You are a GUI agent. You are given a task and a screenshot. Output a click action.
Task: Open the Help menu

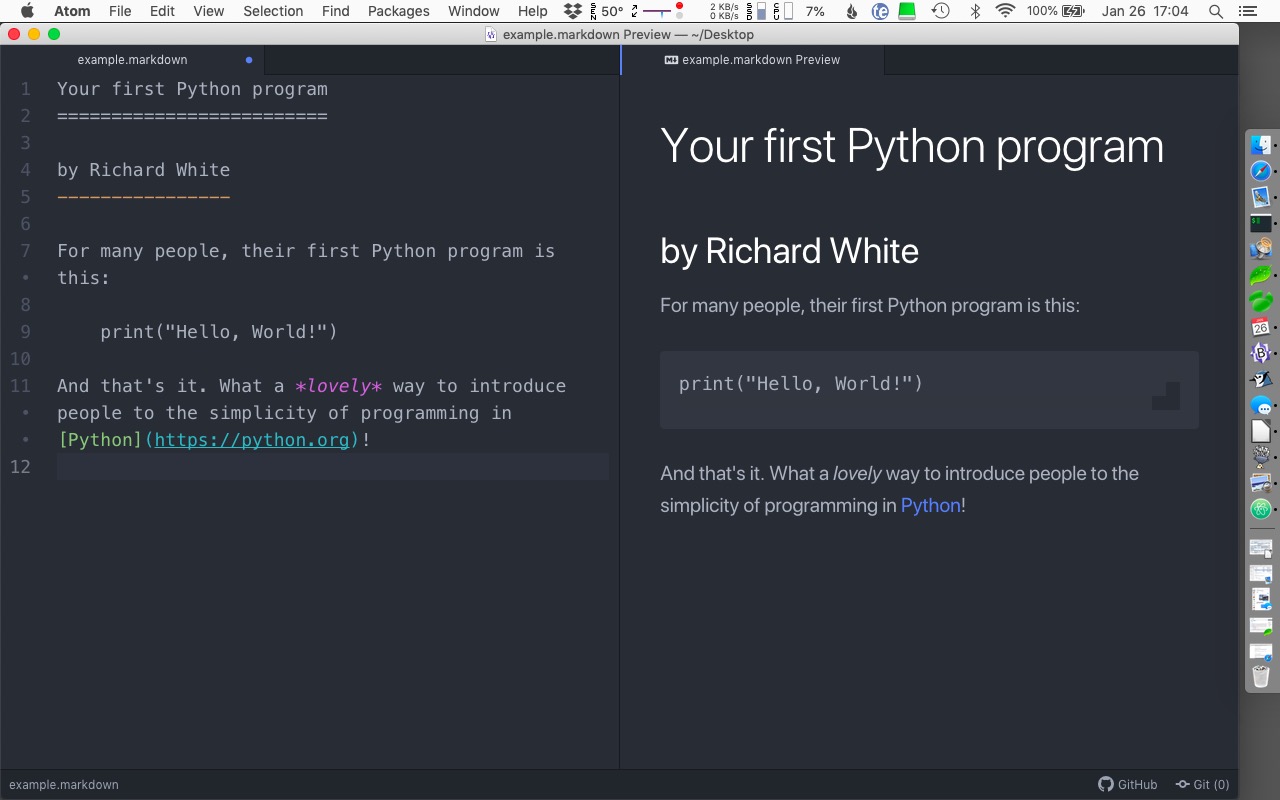(533, 11)
